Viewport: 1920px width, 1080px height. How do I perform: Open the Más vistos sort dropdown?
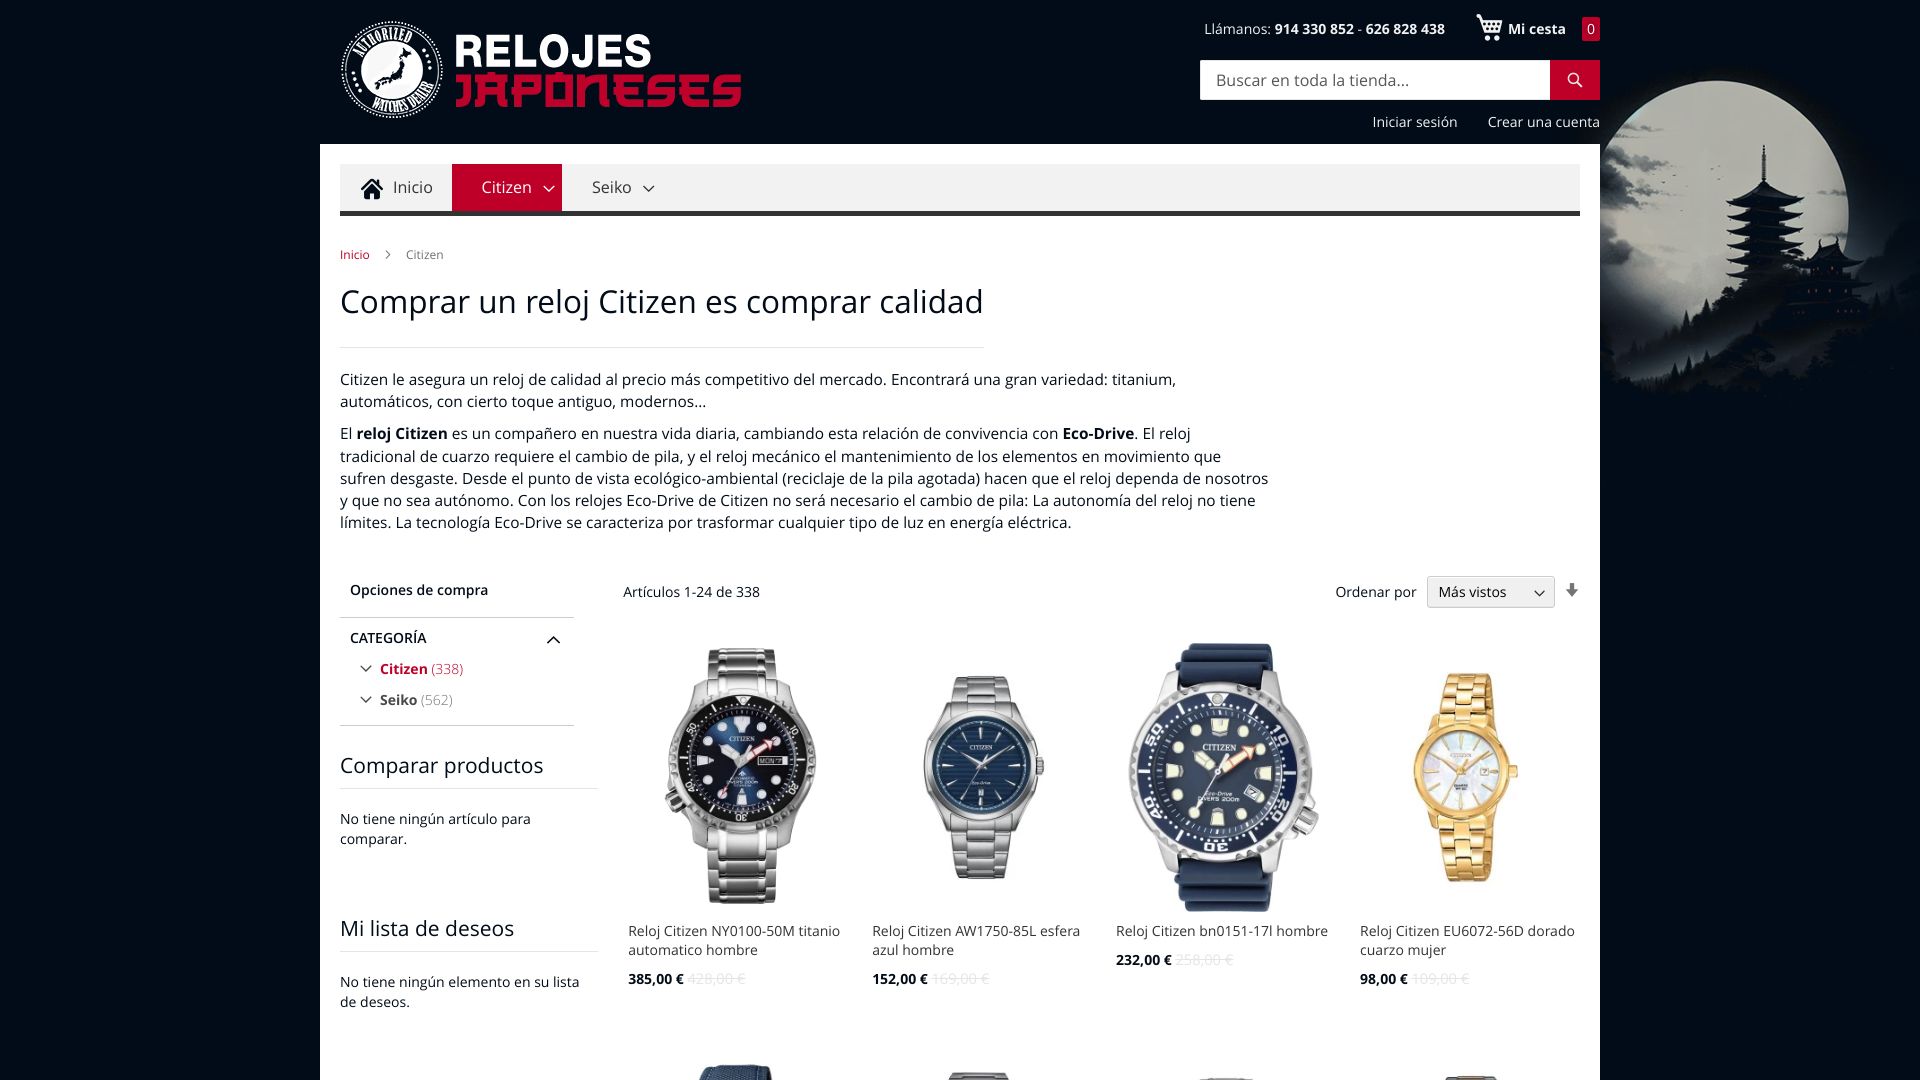[1490, 592]
